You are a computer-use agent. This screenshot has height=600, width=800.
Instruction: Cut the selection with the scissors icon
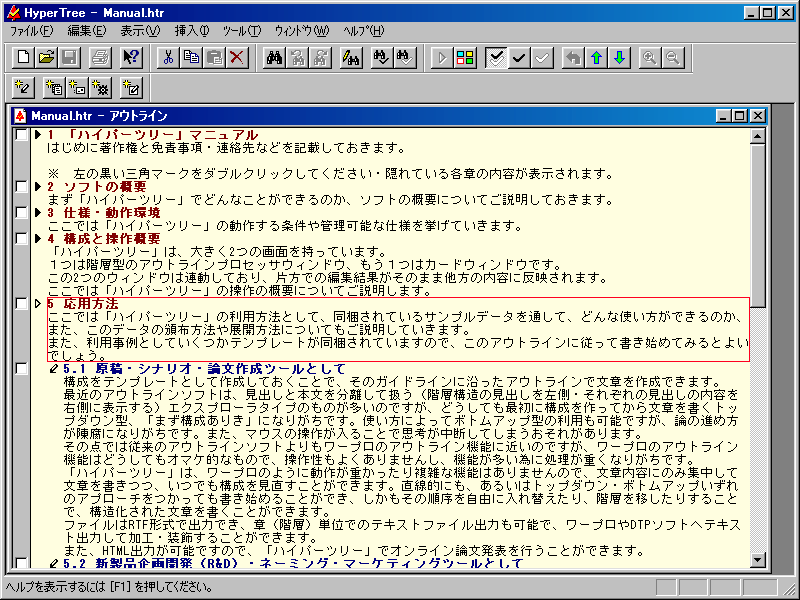pos(168,58)
